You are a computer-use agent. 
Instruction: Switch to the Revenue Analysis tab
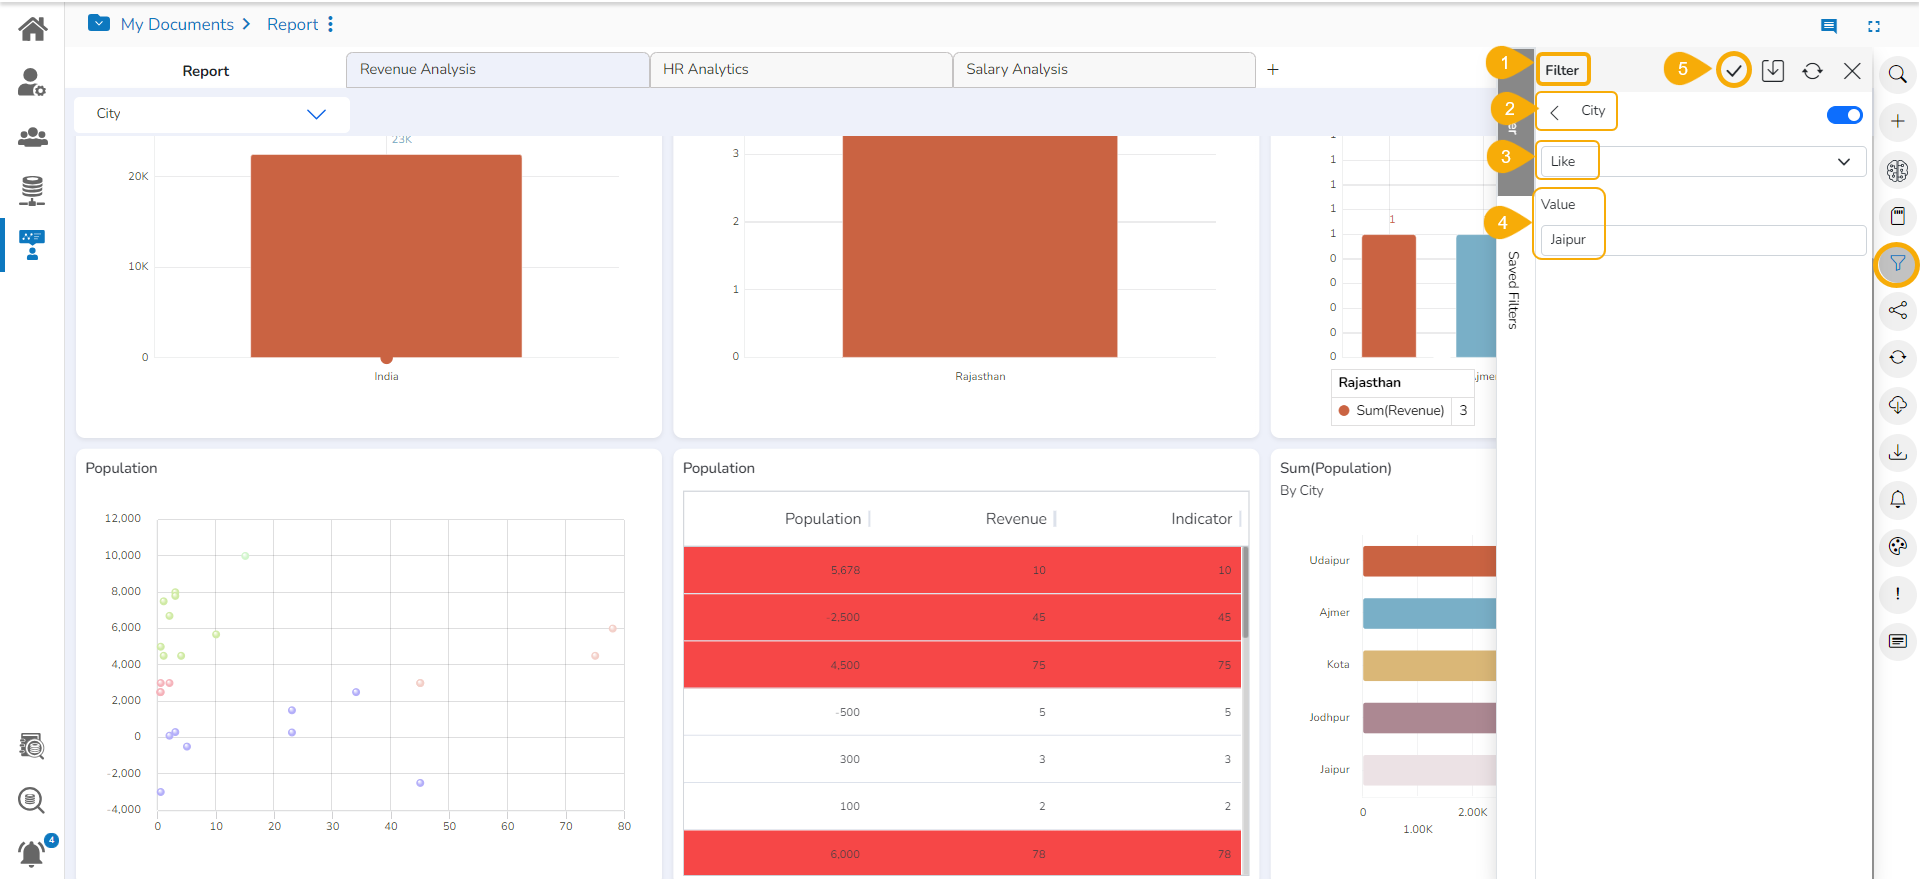point(497,70)
